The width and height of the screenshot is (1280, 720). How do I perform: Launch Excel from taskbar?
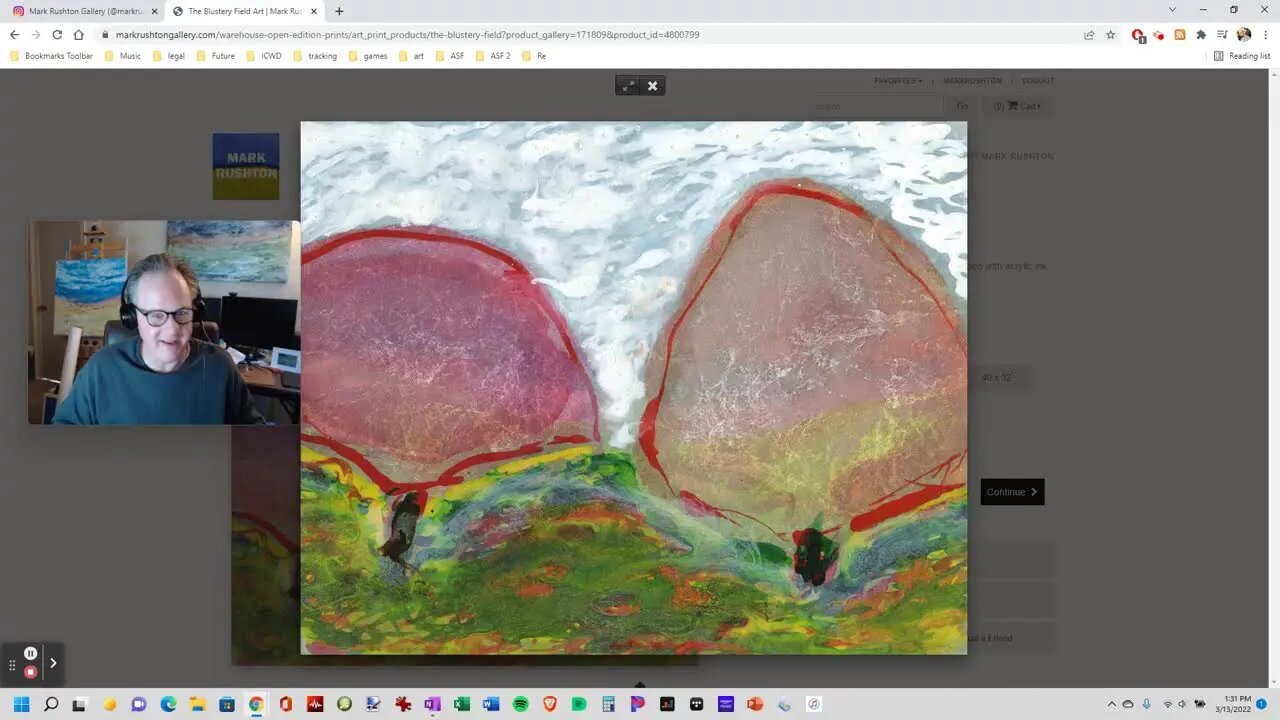[x=461, y=704]
